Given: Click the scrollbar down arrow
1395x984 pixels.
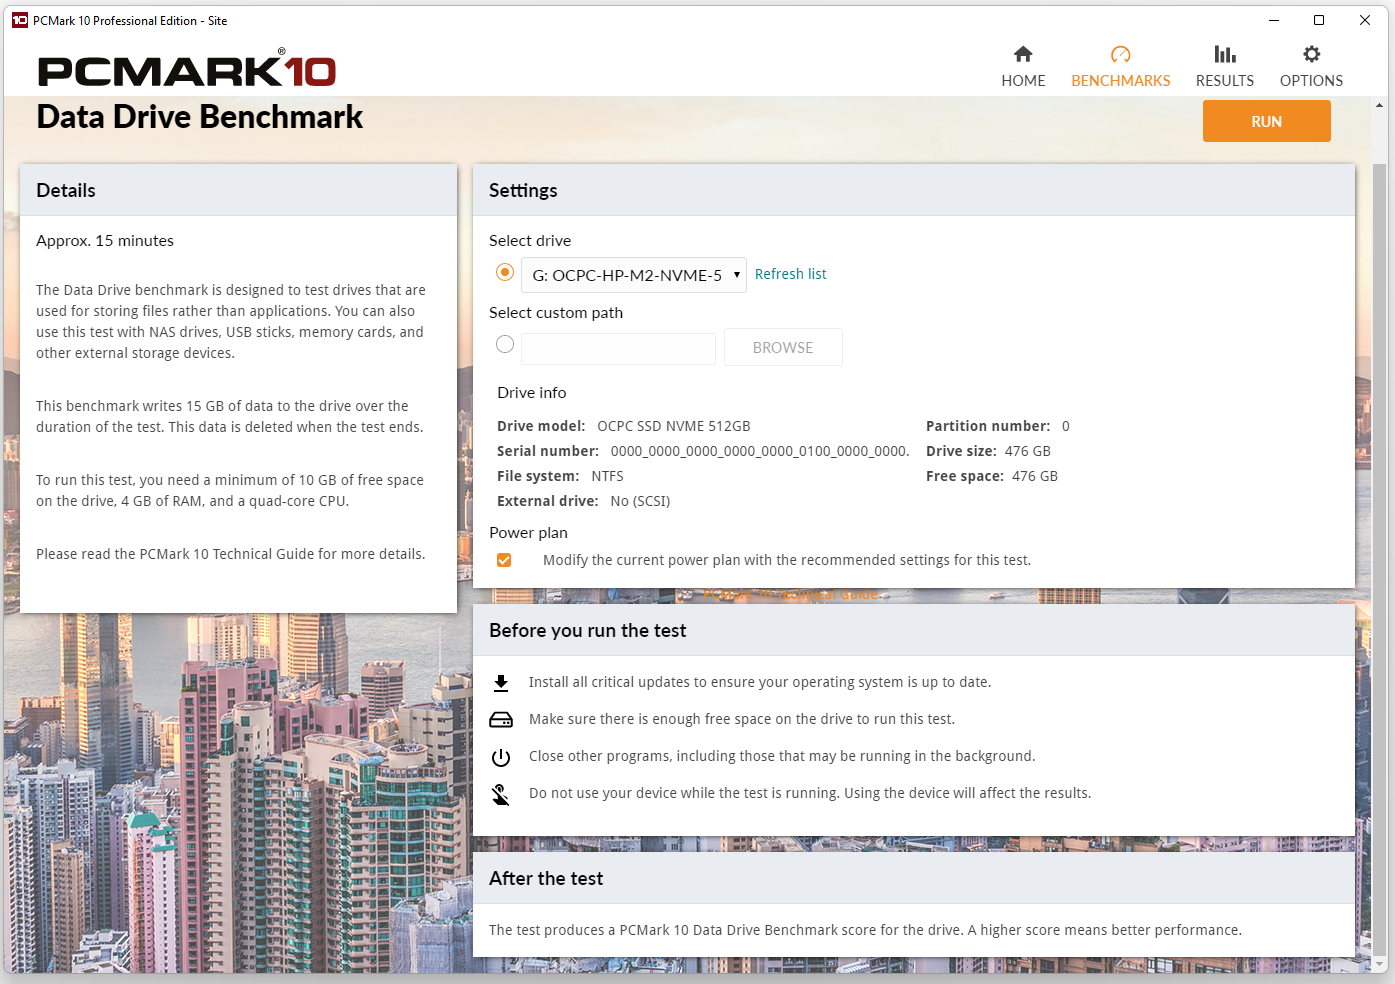Looking at the screenshot, I should point(1380,965).
